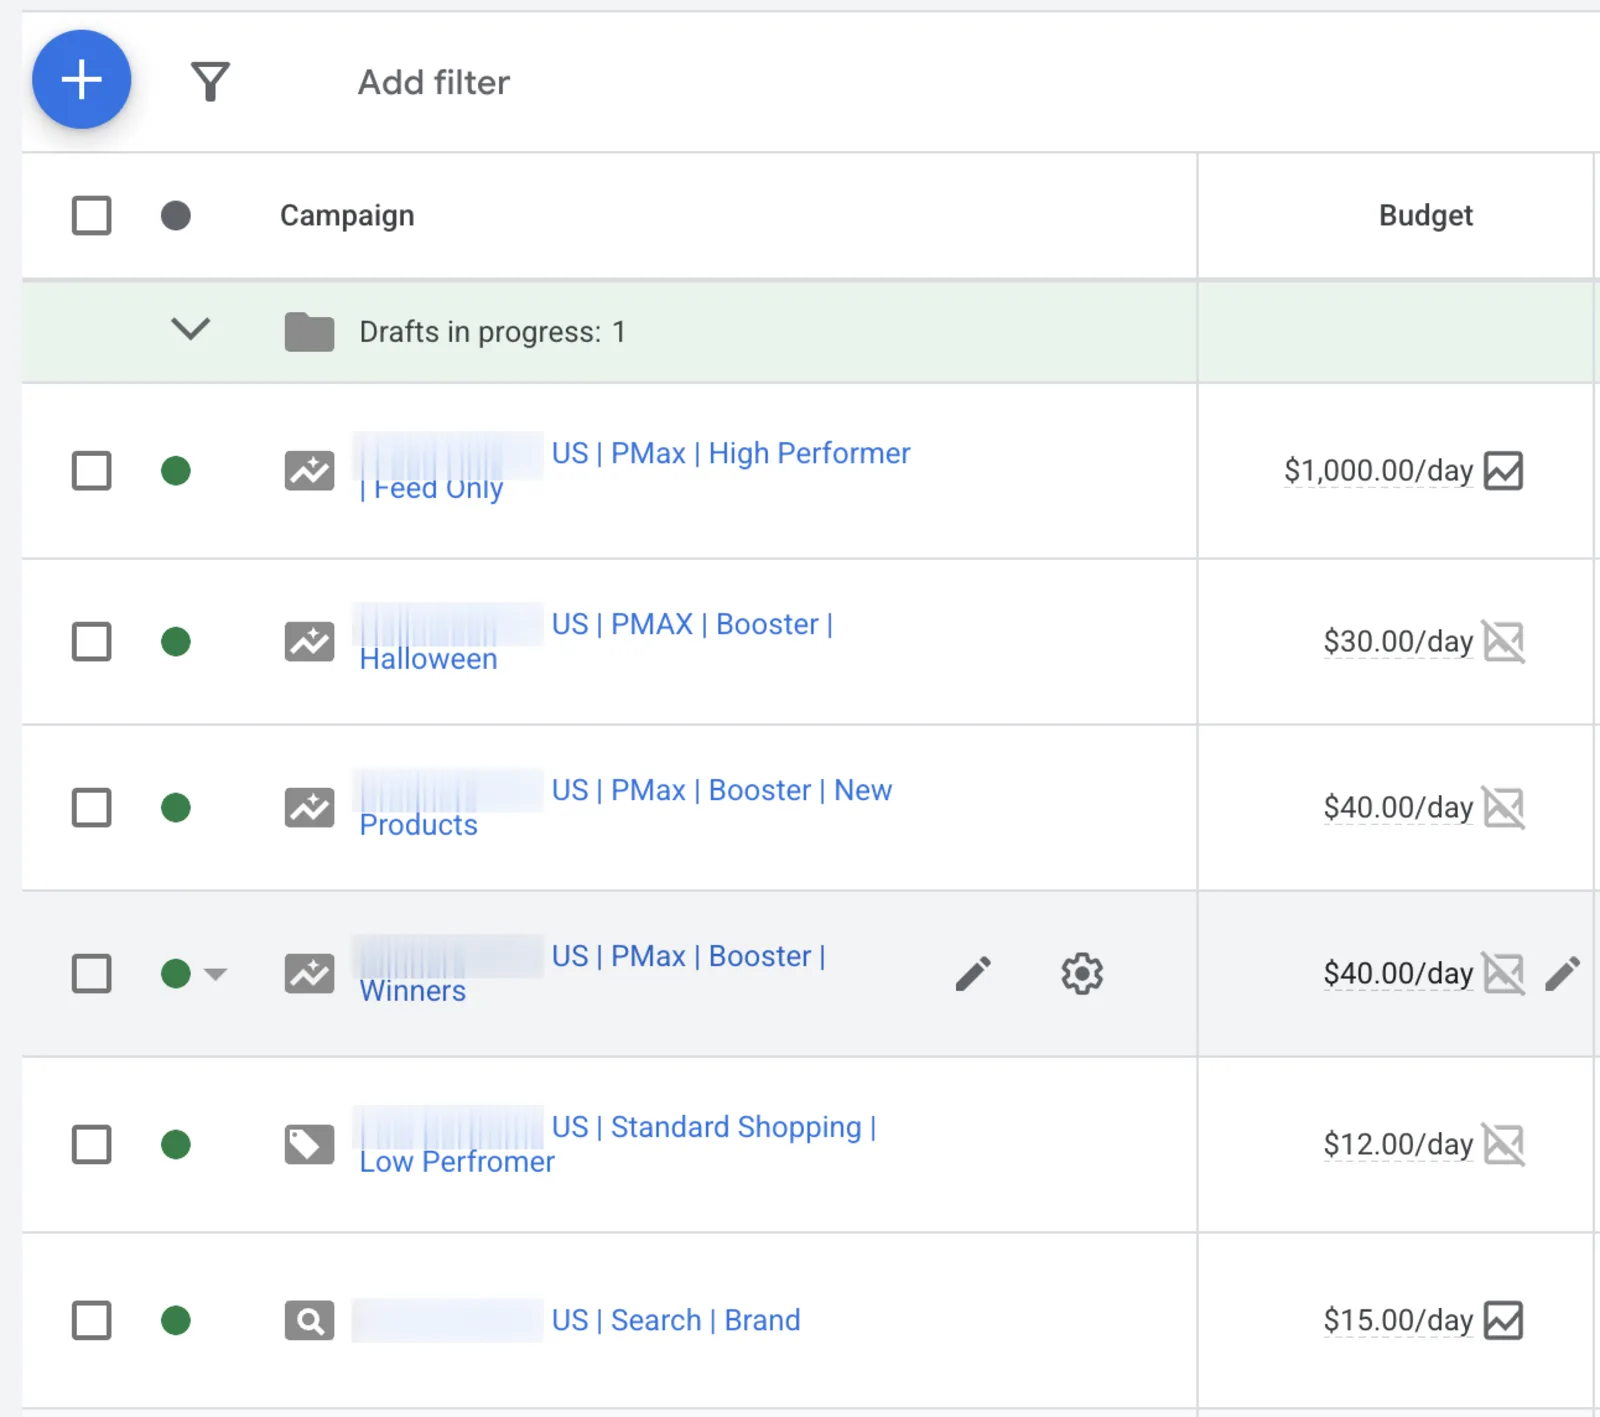Click the green status dot for New Products campaign

click(176, 807)
